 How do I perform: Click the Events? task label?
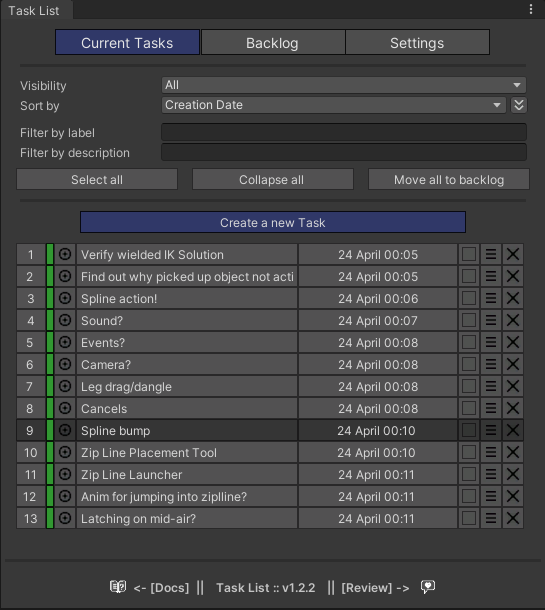pyautogui.click(x=187, y=342)
